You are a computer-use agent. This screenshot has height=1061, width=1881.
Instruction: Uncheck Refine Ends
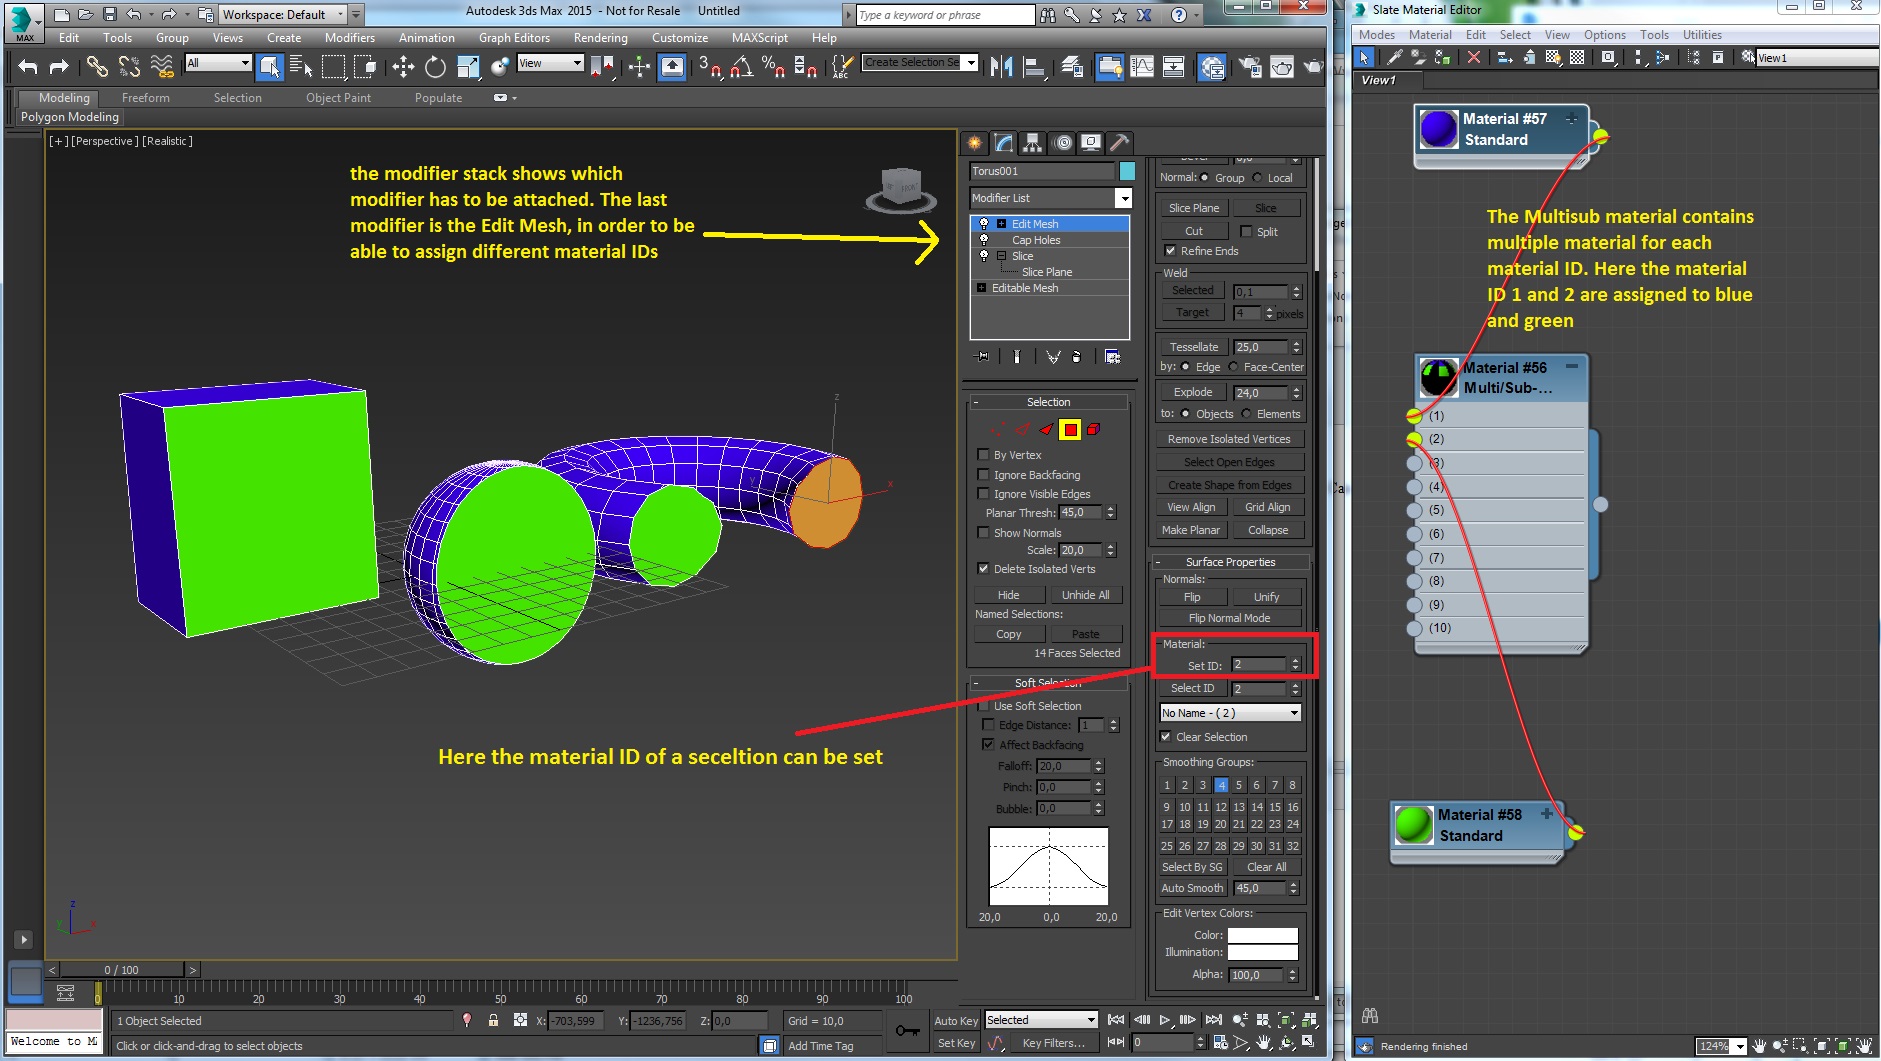[x=1170, y=251]
